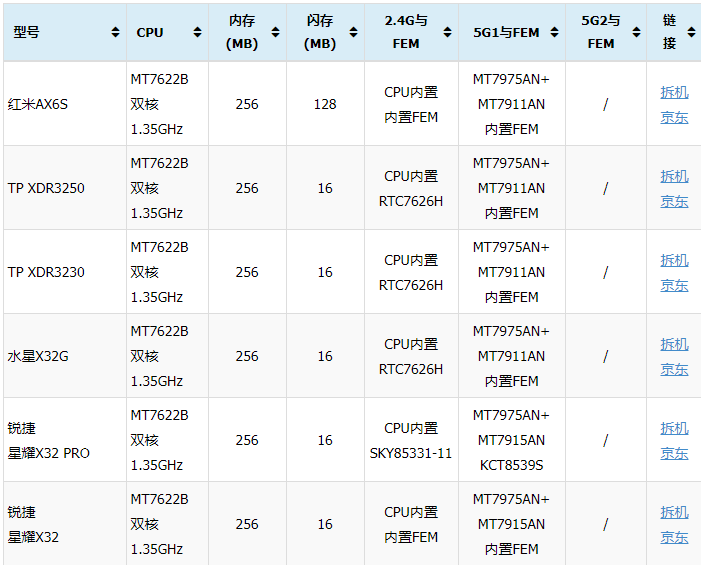Open 京东 link for TP XDR3250

click(x=674, y=201)
